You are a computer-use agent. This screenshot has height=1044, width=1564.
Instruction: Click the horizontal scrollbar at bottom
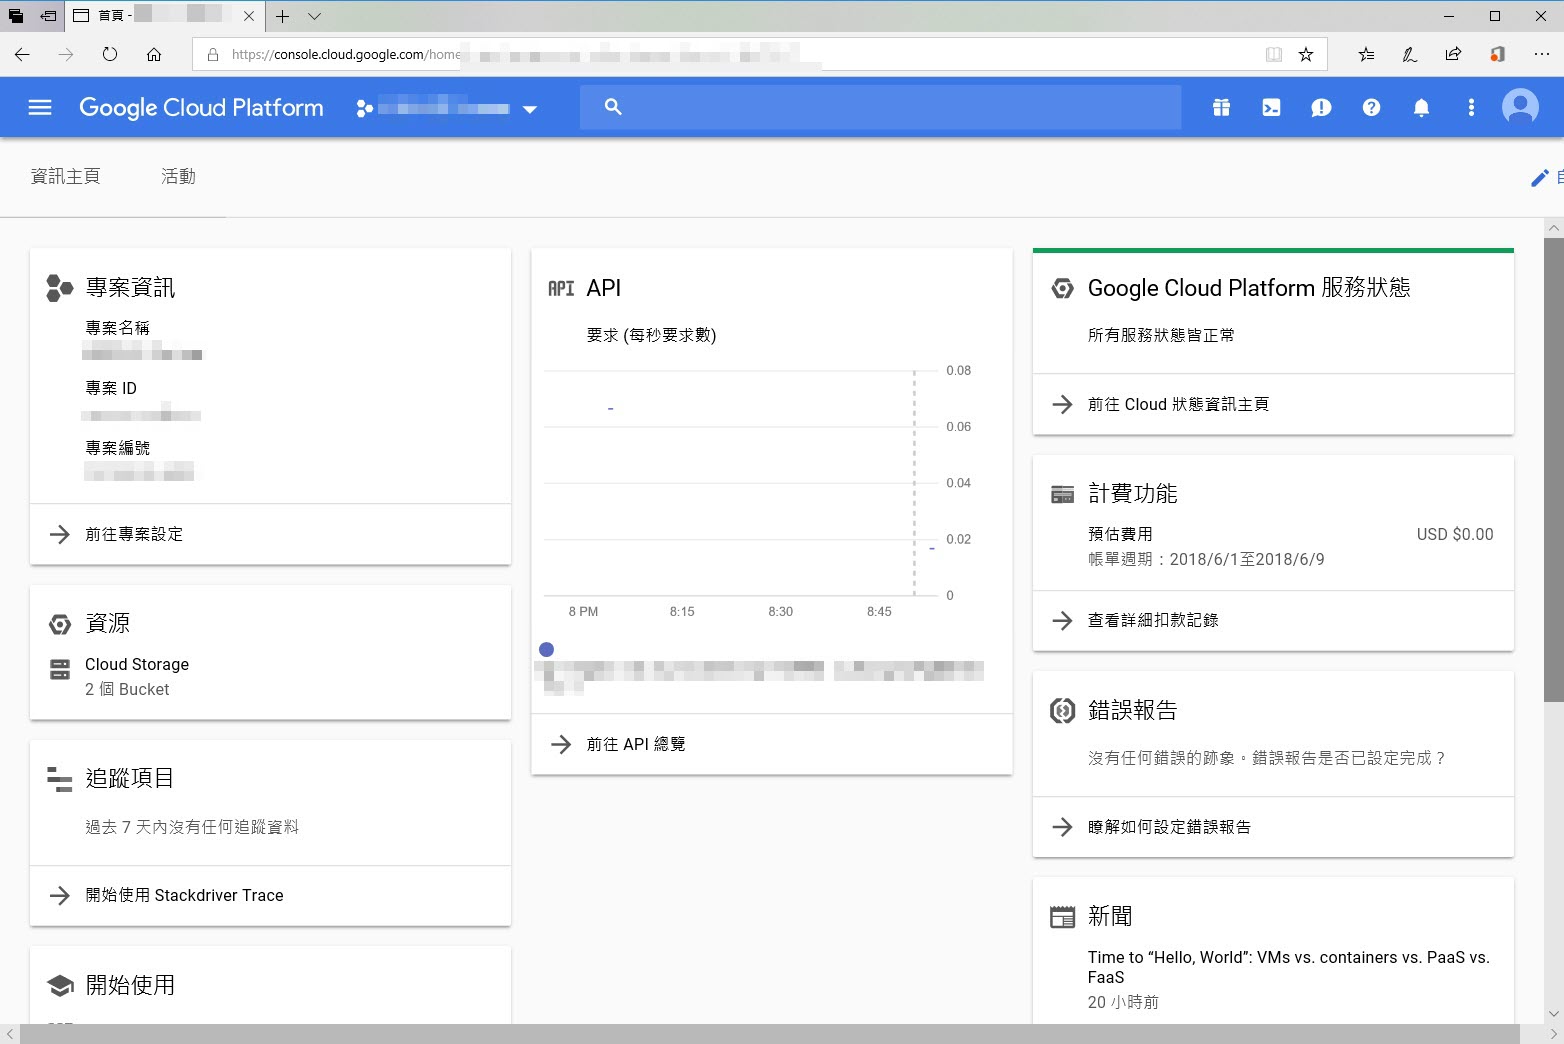pyautogui.click(x=768, y=1034)
